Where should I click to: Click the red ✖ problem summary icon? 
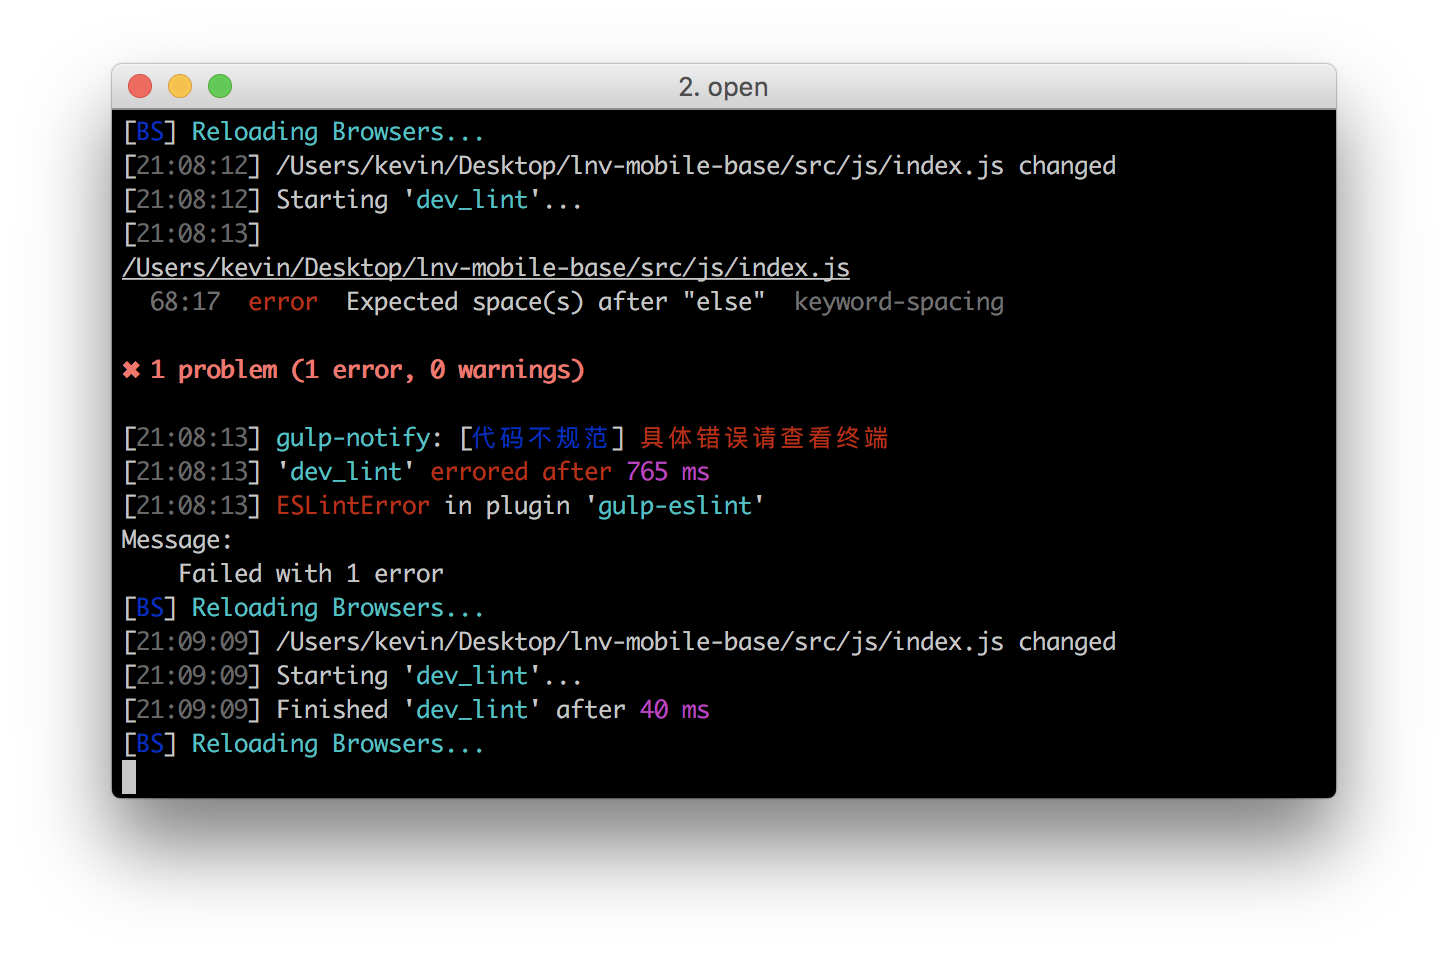coord(131,370)
